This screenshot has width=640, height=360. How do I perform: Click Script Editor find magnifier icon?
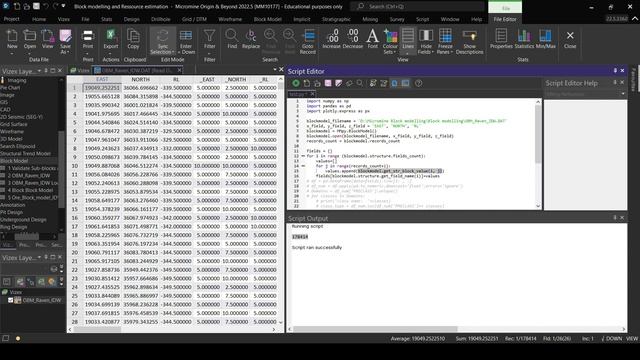[x=360, y=83]
